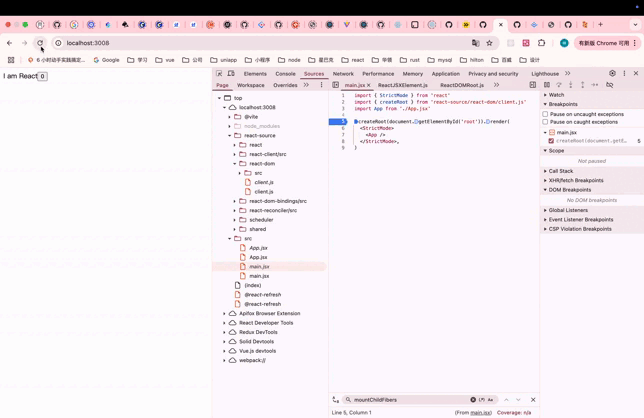
Task: Bookmark this page with the star icon
Action: [489, 43]
